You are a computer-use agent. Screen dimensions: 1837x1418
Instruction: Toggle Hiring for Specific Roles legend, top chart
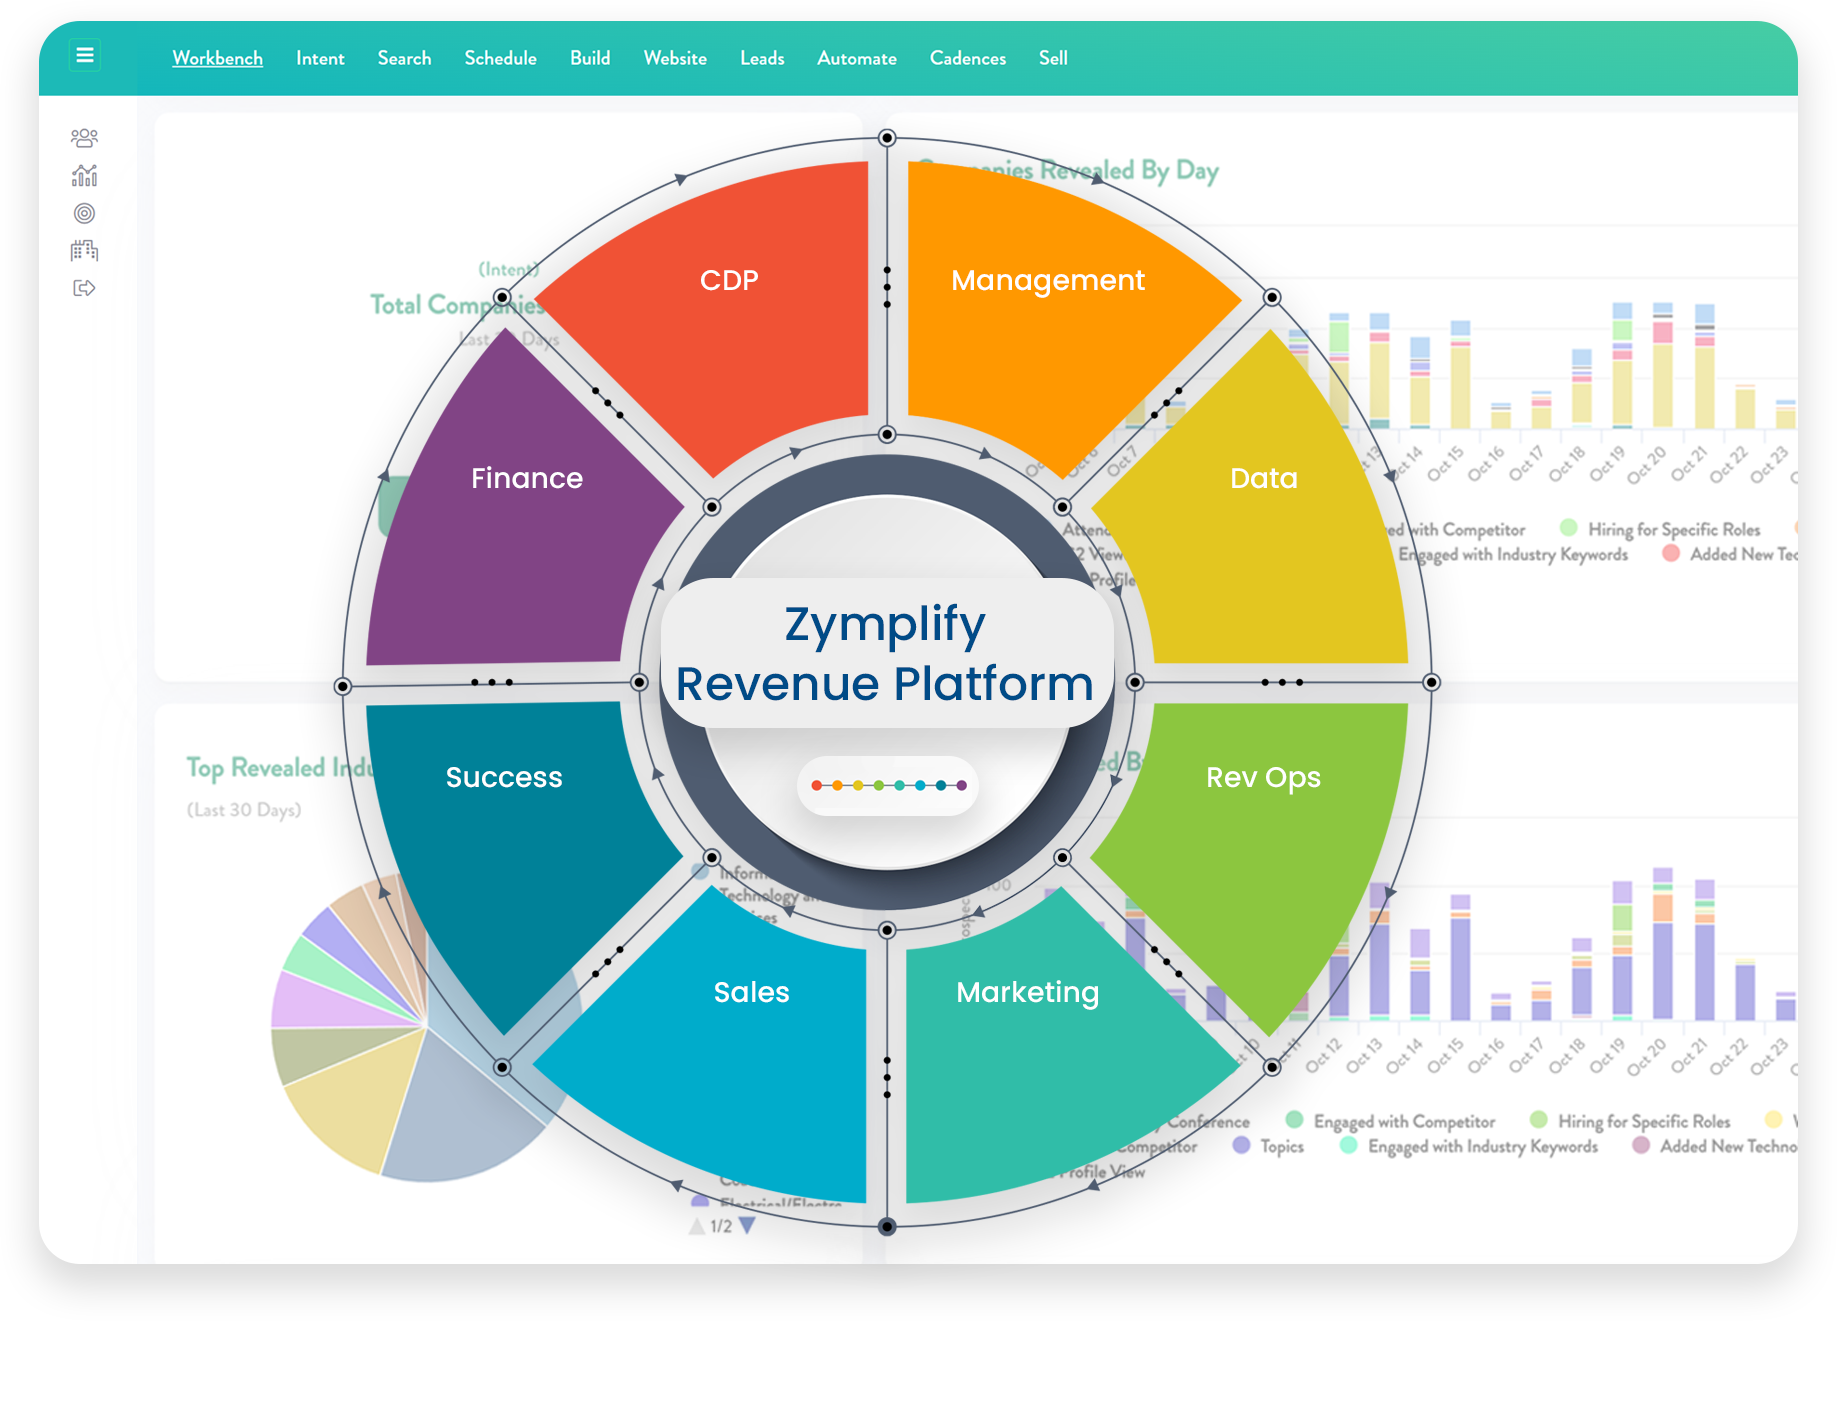(1660, 529)
